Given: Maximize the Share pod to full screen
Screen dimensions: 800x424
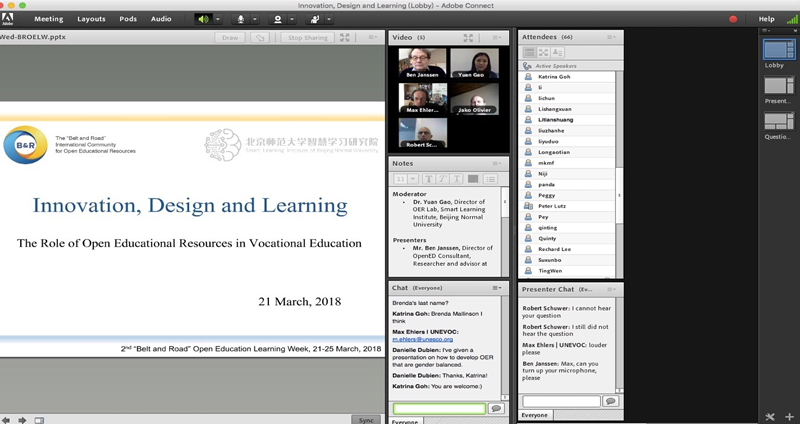Looking at the screenshot, I should (x=345, y=38).
